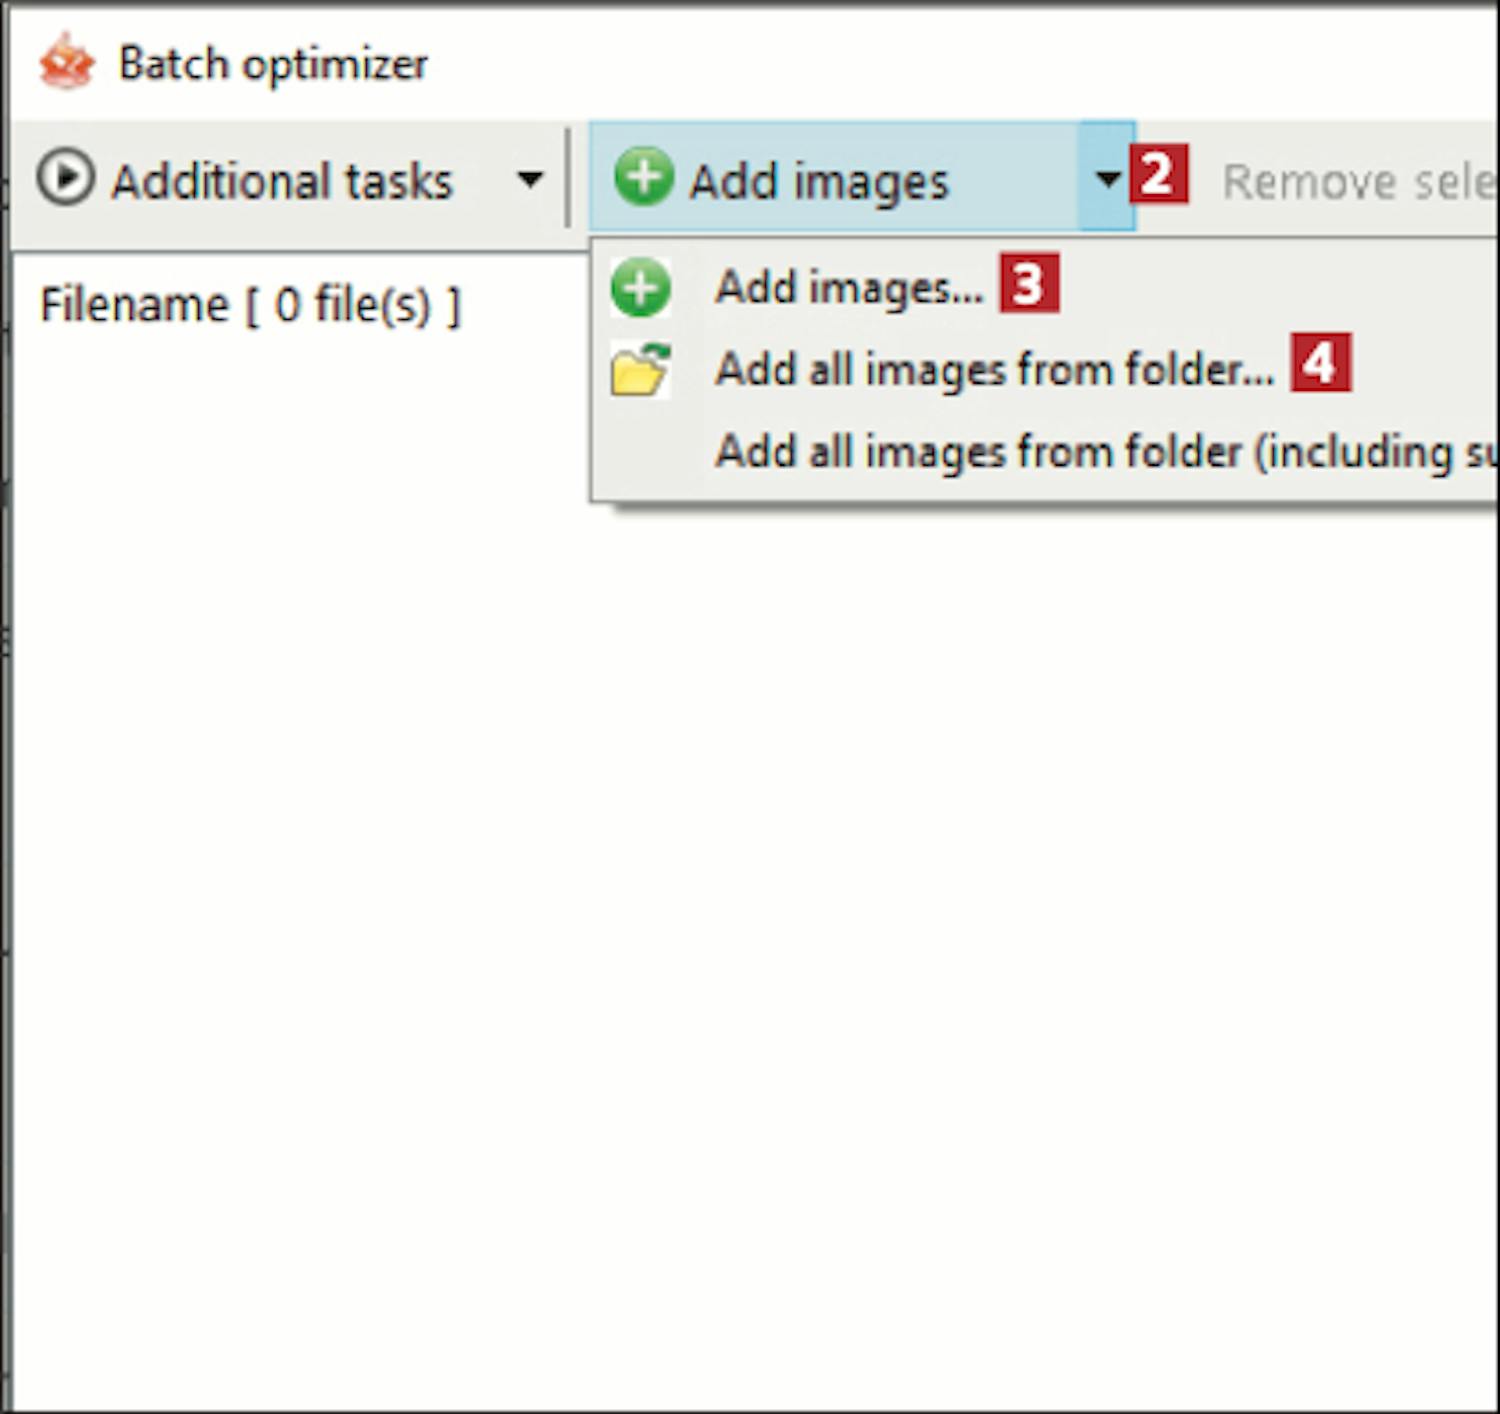Click the yellow folder icon in menu

point(640,370)
